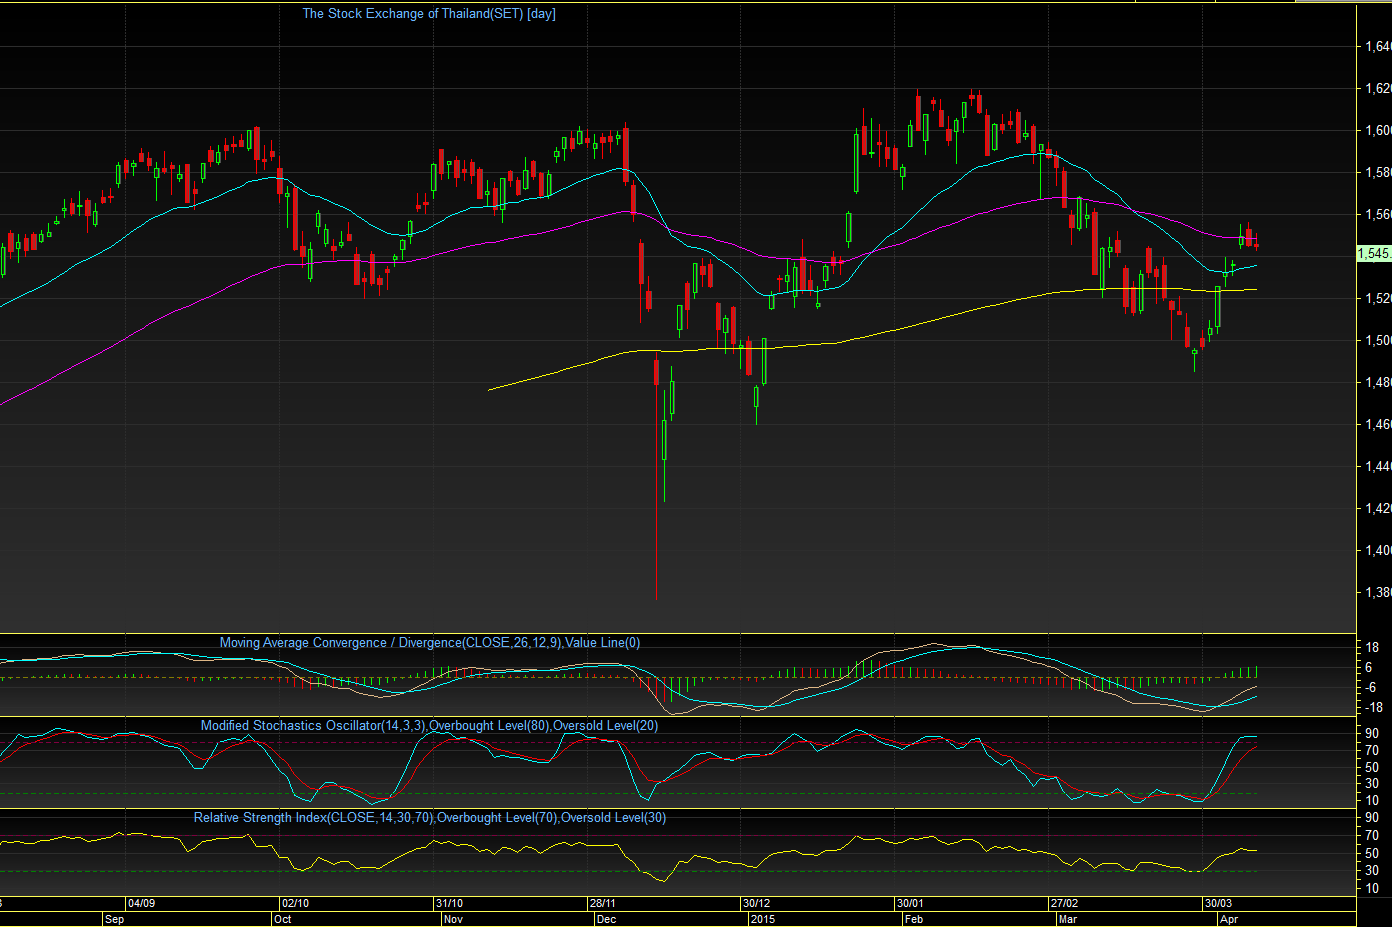The image size is (1392, 927).
Task: Click the 30/01 date label
Action: click(910, 904)
